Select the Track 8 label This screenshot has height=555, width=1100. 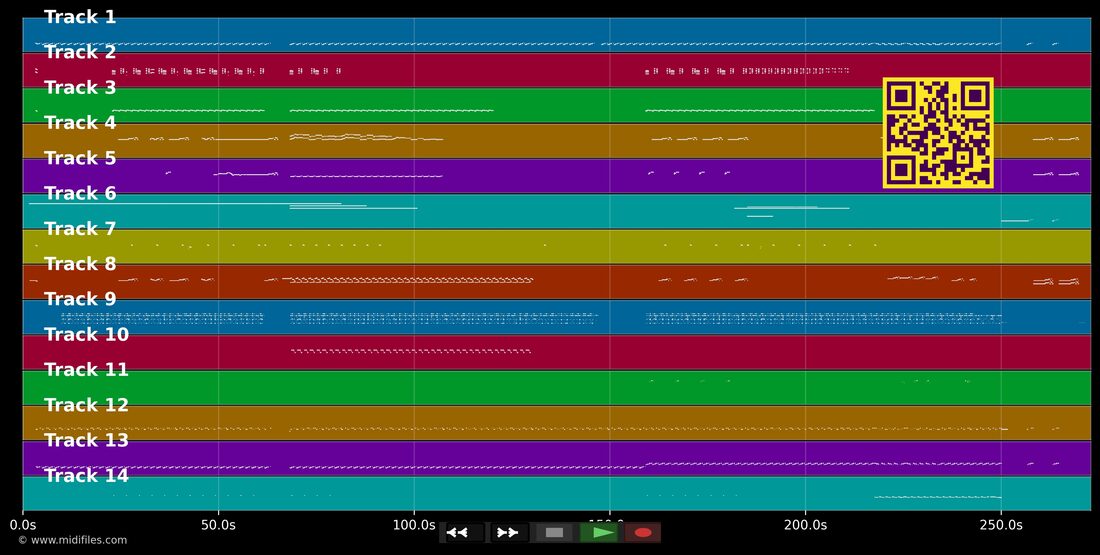pyautogui.click(x=80, y=264)
